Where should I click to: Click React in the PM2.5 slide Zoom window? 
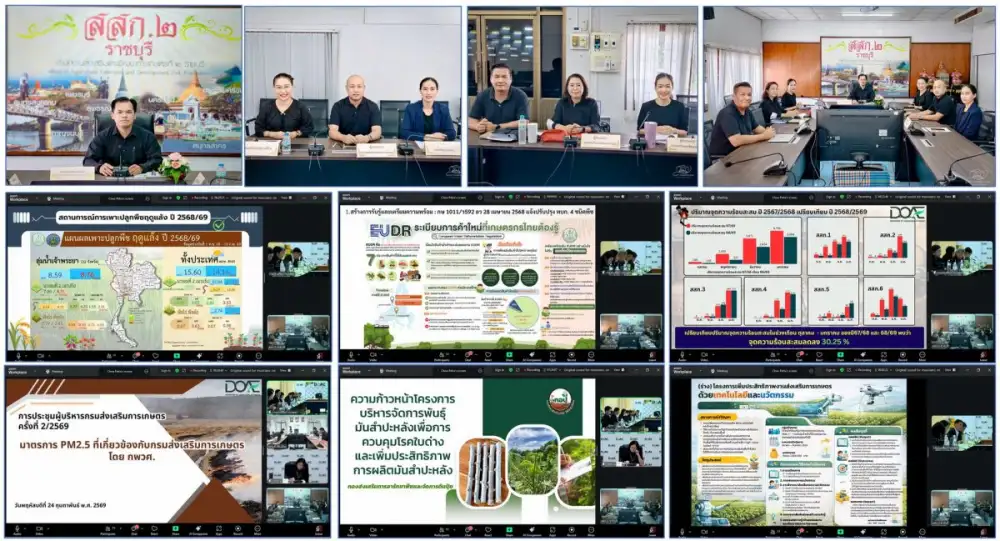pos(155,530)
